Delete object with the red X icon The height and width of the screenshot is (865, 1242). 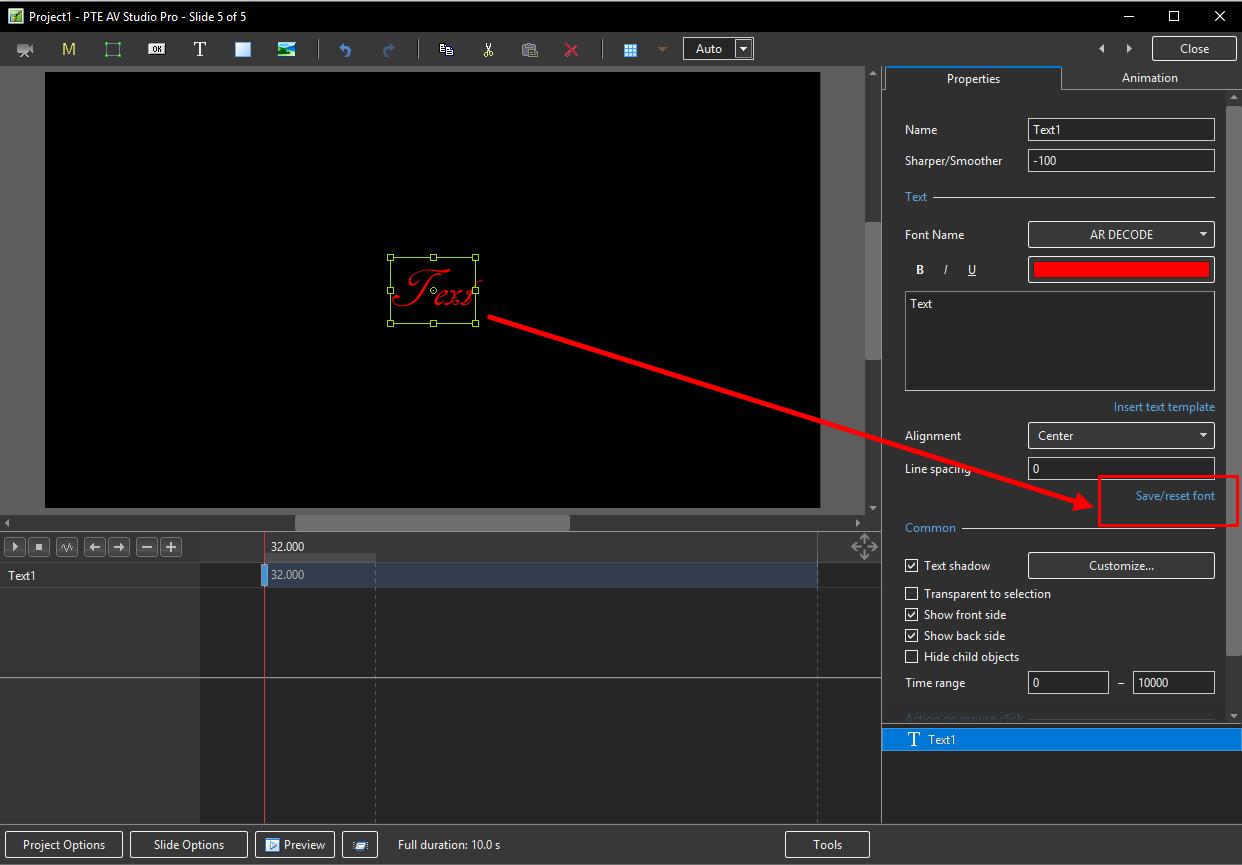(571, 49)
